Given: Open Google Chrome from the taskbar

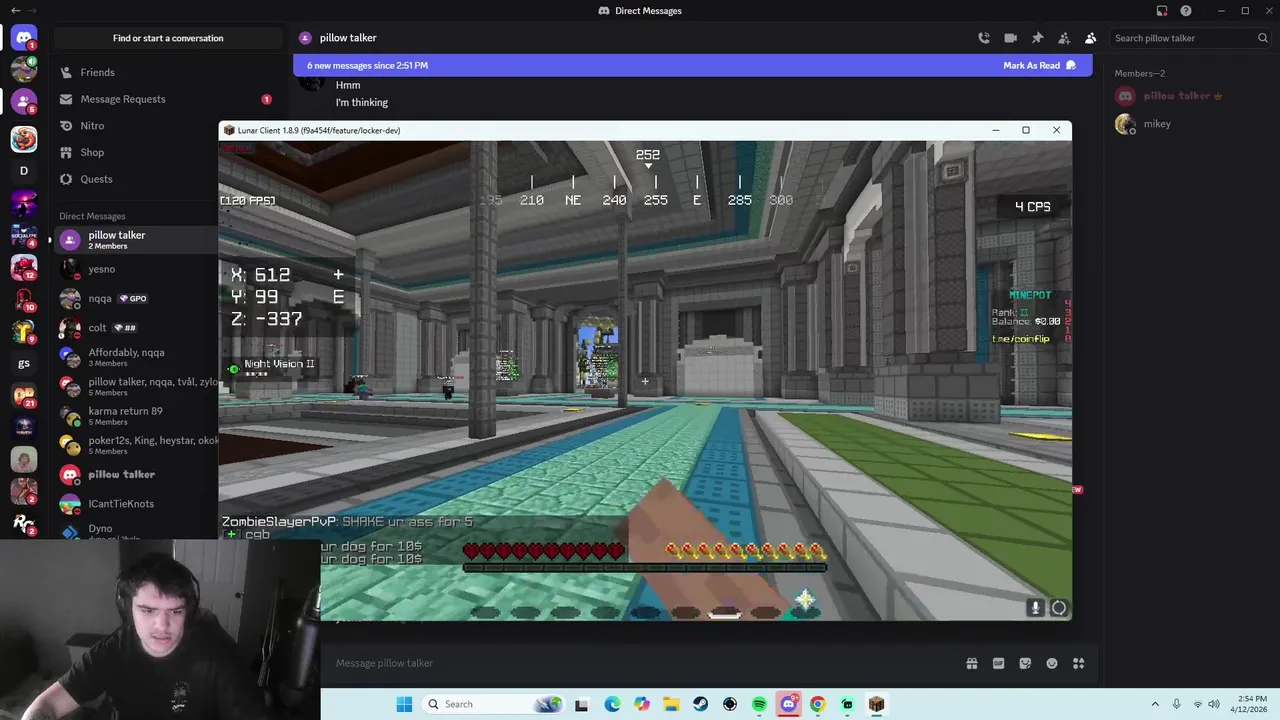Looking at the screenshot, I should 817,704.
